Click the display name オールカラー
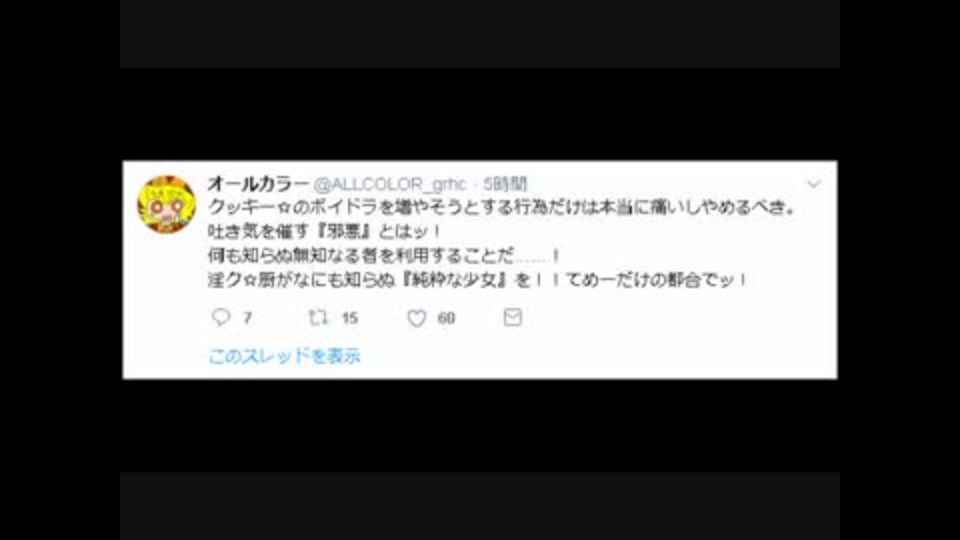This screenshot has height=540, width=960. point(258,183)
